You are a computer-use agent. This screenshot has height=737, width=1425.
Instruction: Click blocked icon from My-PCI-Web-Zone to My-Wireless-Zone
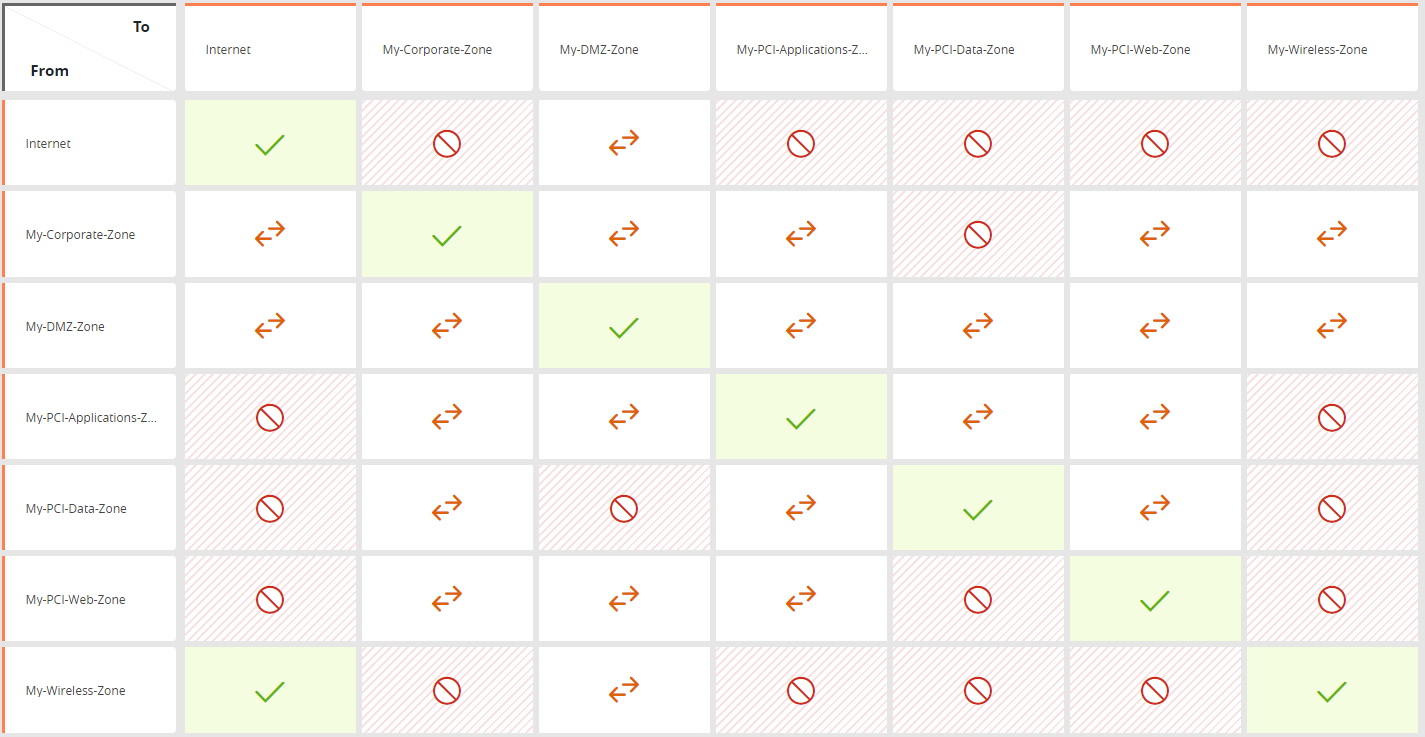click(1331, 600)
